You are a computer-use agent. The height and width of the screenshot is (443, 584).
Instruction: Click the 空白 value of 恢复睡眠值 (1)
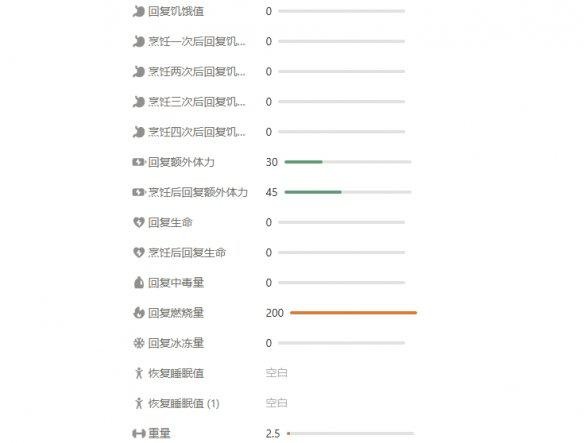pyautogui.click(x=276, y=404)
